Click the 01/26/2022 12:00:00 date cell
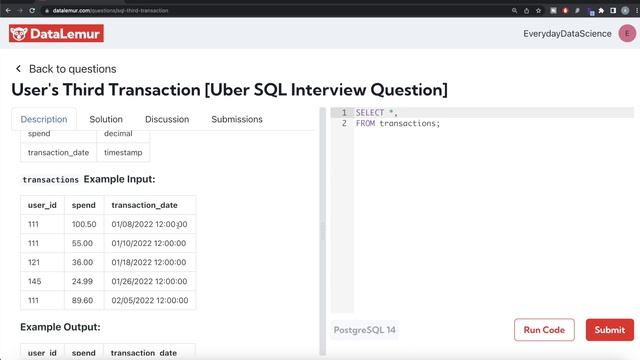This screenshot has width=640, height=360. (149, 281)
